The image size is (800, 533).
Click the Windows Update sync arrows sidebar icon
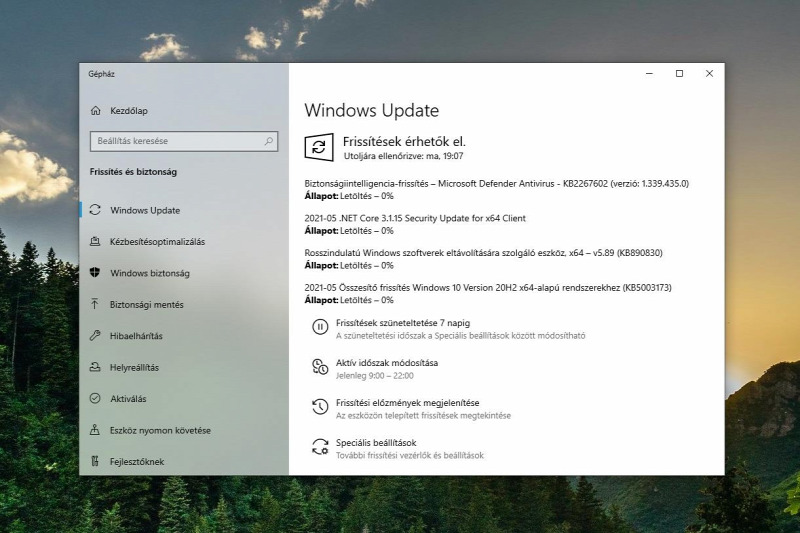95,210
